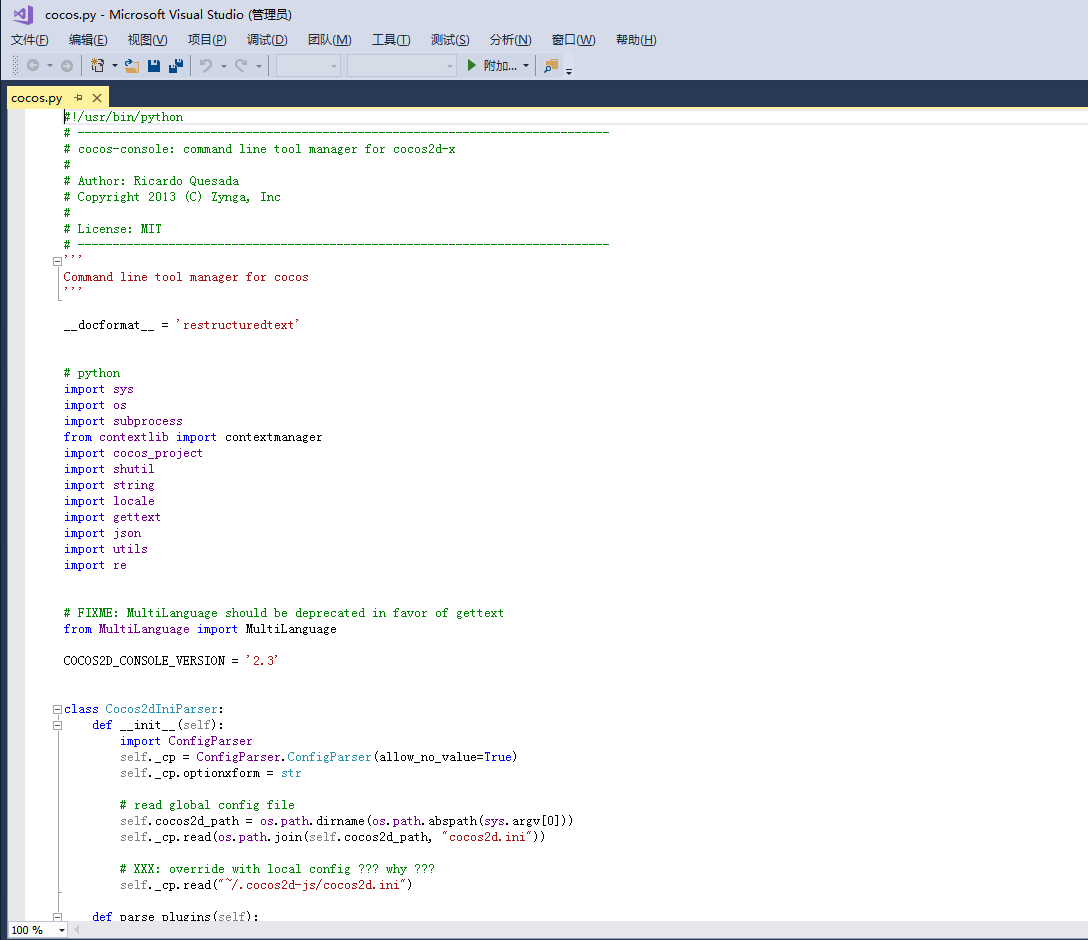Click the Undo arrow icon

pyautogui.click(x=206, y=66)
